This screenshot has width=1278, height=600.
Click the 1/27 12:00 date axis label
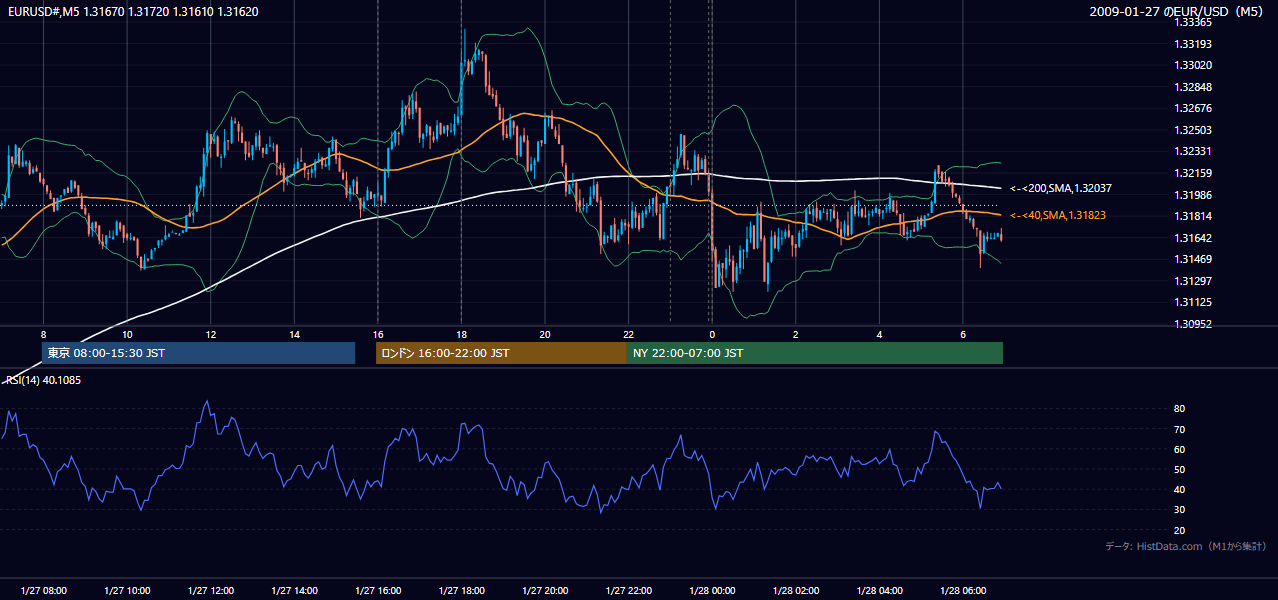[210, 590]
